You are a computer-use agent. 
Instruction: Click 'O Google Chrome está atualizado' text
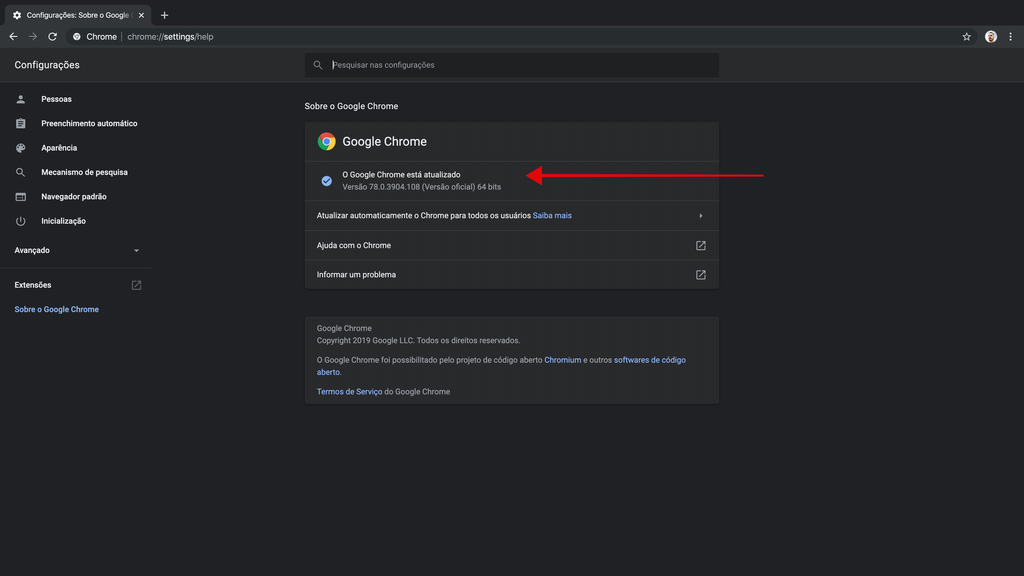point(401,175)
